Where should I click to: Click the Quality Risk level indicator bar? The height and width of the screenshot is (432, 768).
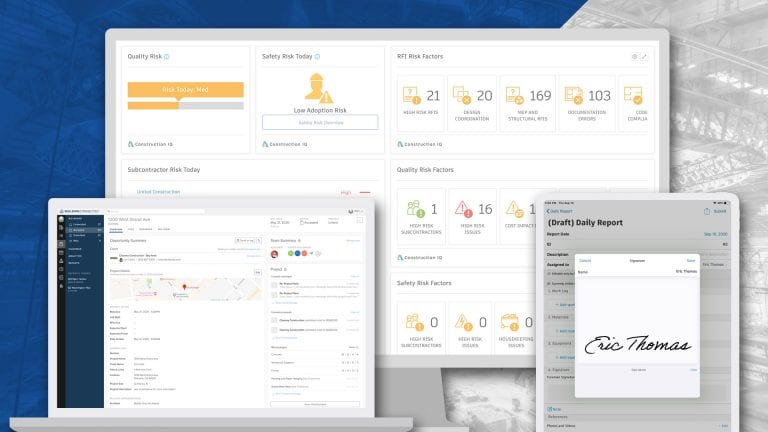[186, 106]
